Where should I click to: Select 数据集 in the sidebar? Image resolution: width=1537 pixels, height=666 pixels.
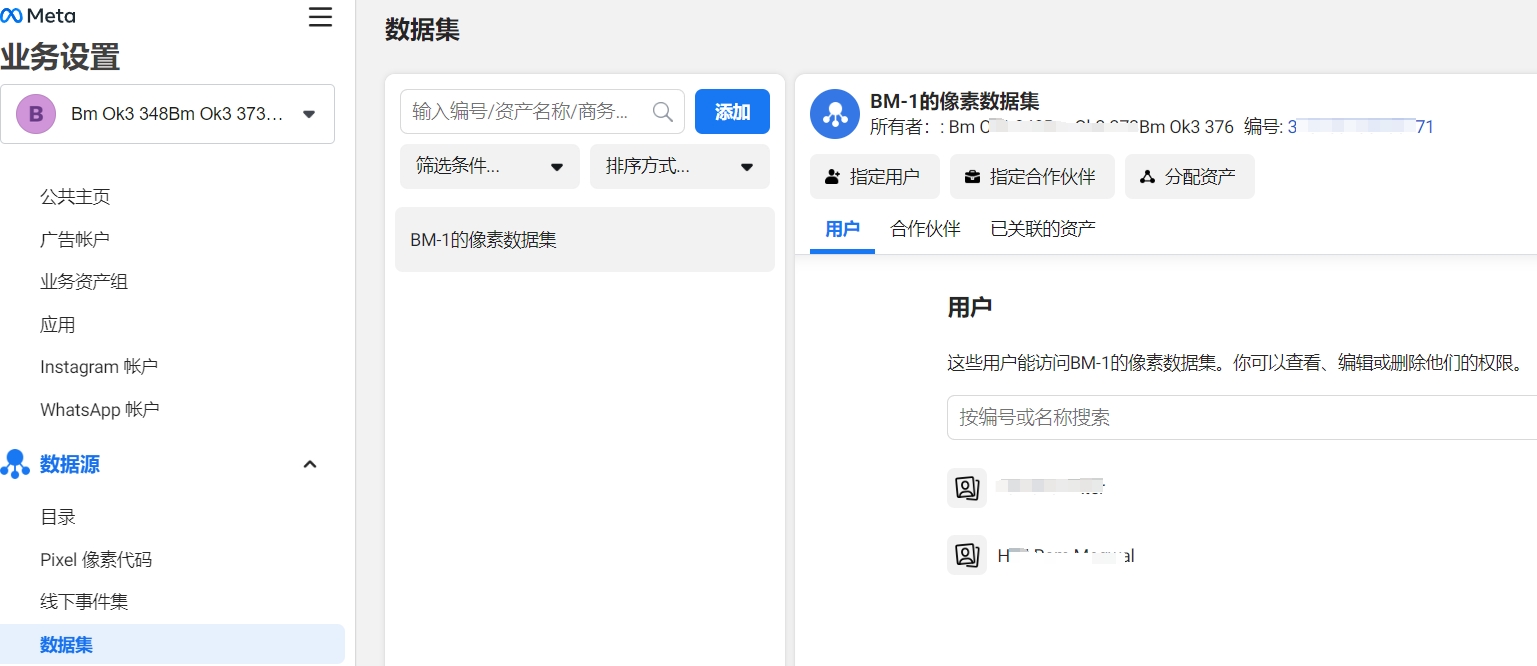pyautogui.click(x=172, y=645)
